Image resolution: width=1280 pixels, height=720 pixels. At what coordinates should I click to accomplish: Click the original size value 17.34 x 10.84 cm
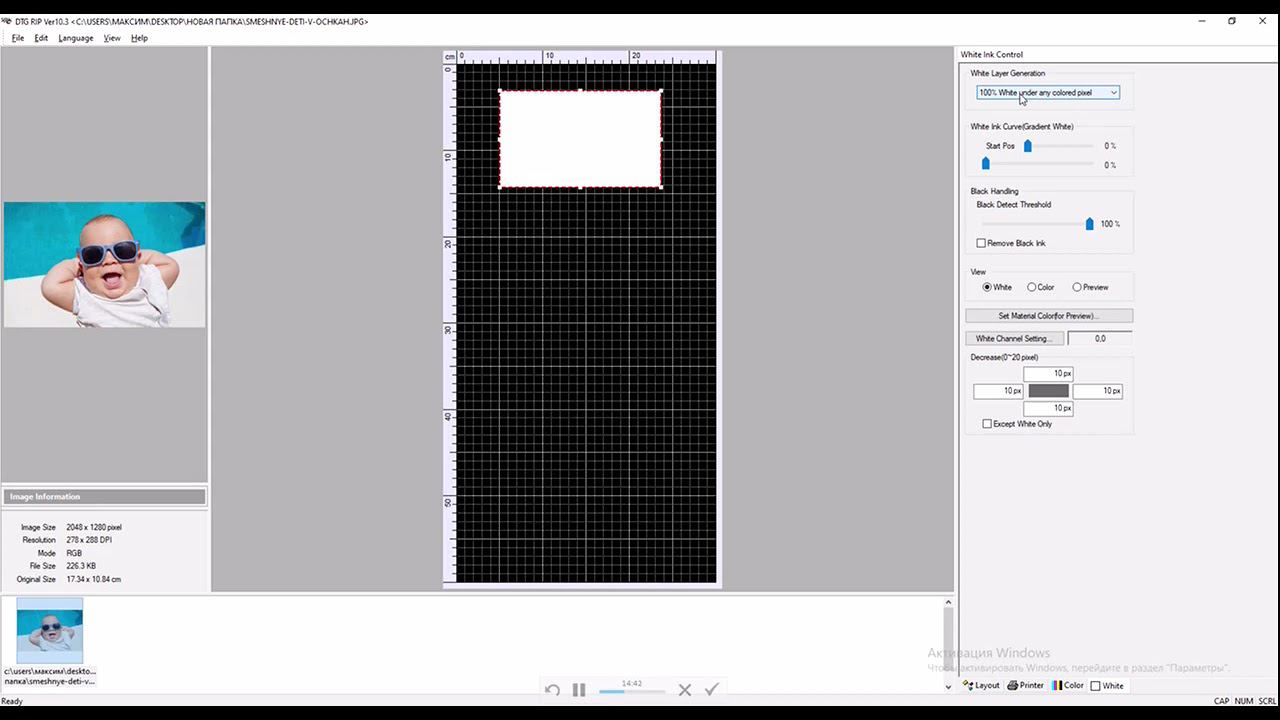[x=94, y=579]
